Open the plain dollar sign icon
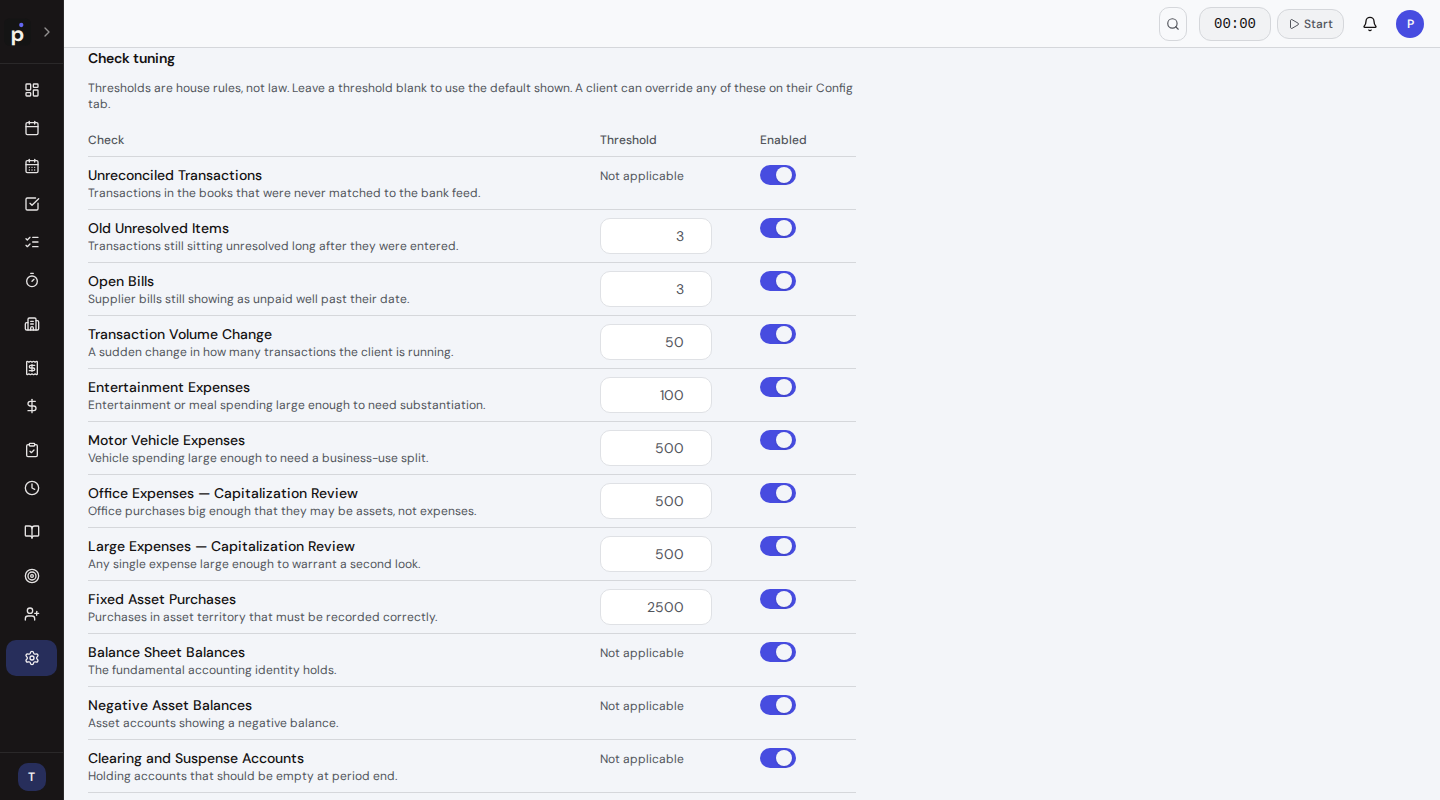 (x=32, y=406)
